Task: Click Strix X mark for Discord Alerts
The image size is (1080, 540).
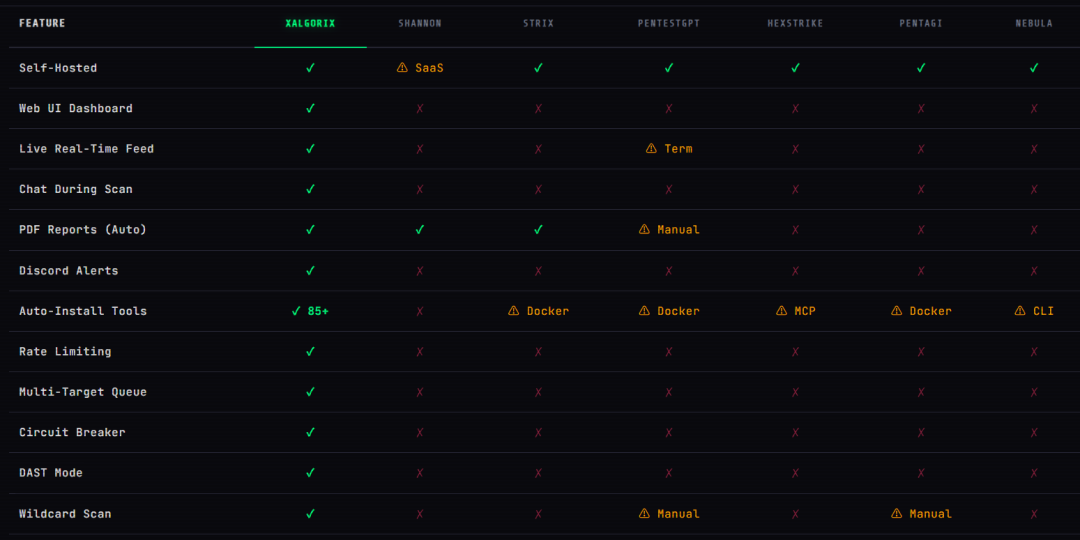Action: pos(538,271)
